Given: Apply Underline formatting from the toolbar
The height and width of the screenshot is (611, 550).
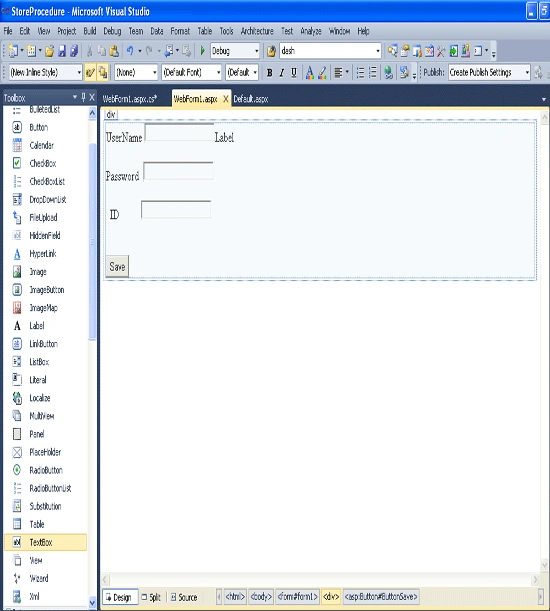Looking at the screenshot, I should (294, 73).
